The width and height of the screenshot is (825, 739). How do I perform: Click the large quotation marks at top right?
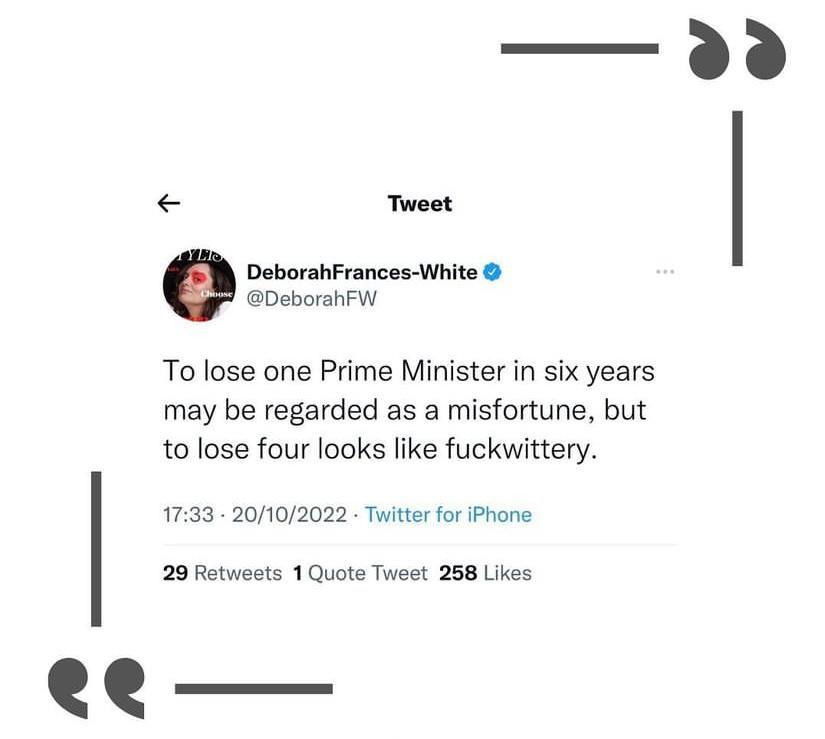[x=737, y=52]
